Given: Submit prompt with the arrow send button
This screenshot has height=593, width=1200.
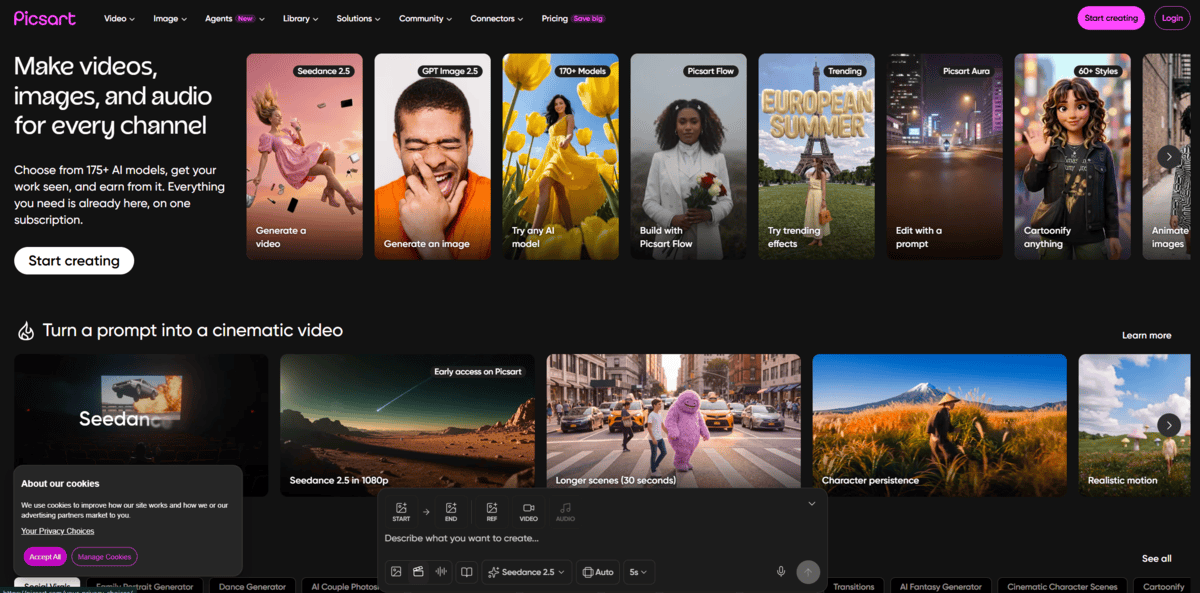Looking at the screenshot, I should click(x=808, y=572).
